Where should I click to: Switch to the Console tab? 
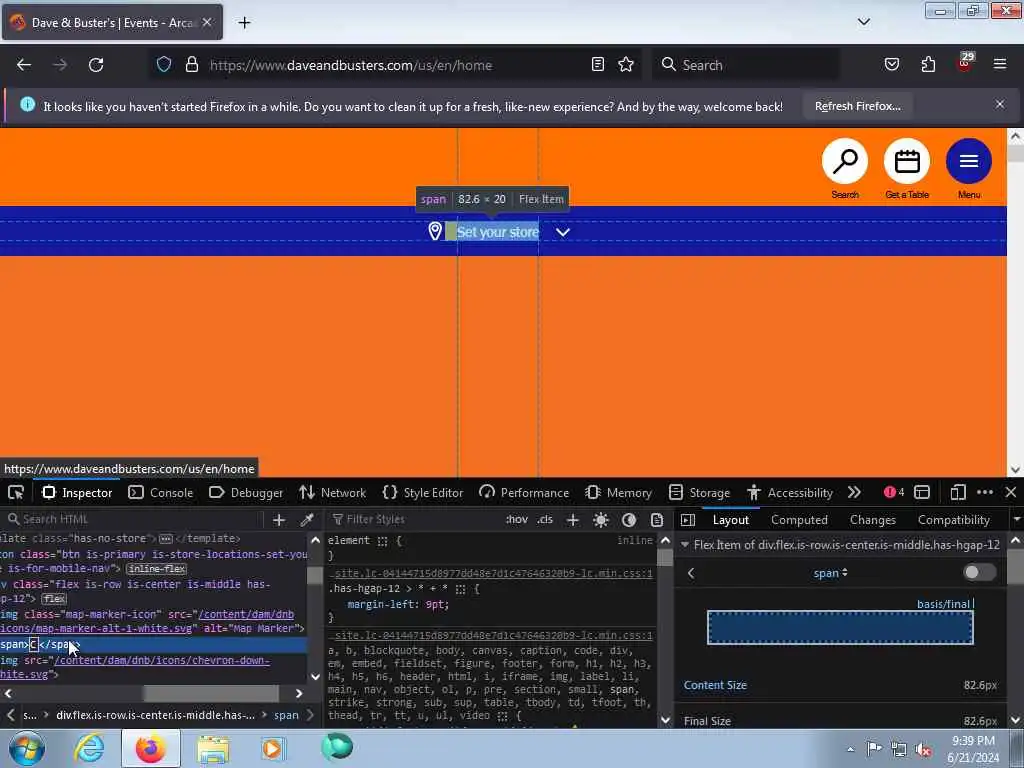(161, 492)
